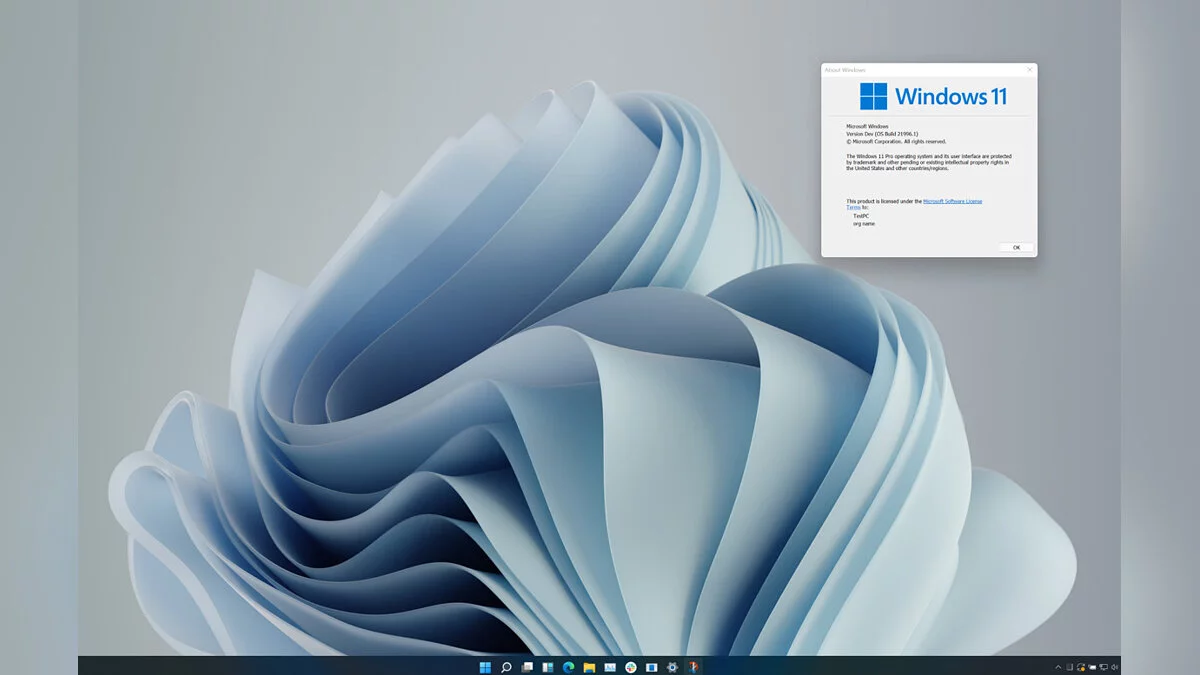The image size is (1200, 675).
Task: Open the Microsoft Software License Terms link
Action: click(x=951, y=201)
